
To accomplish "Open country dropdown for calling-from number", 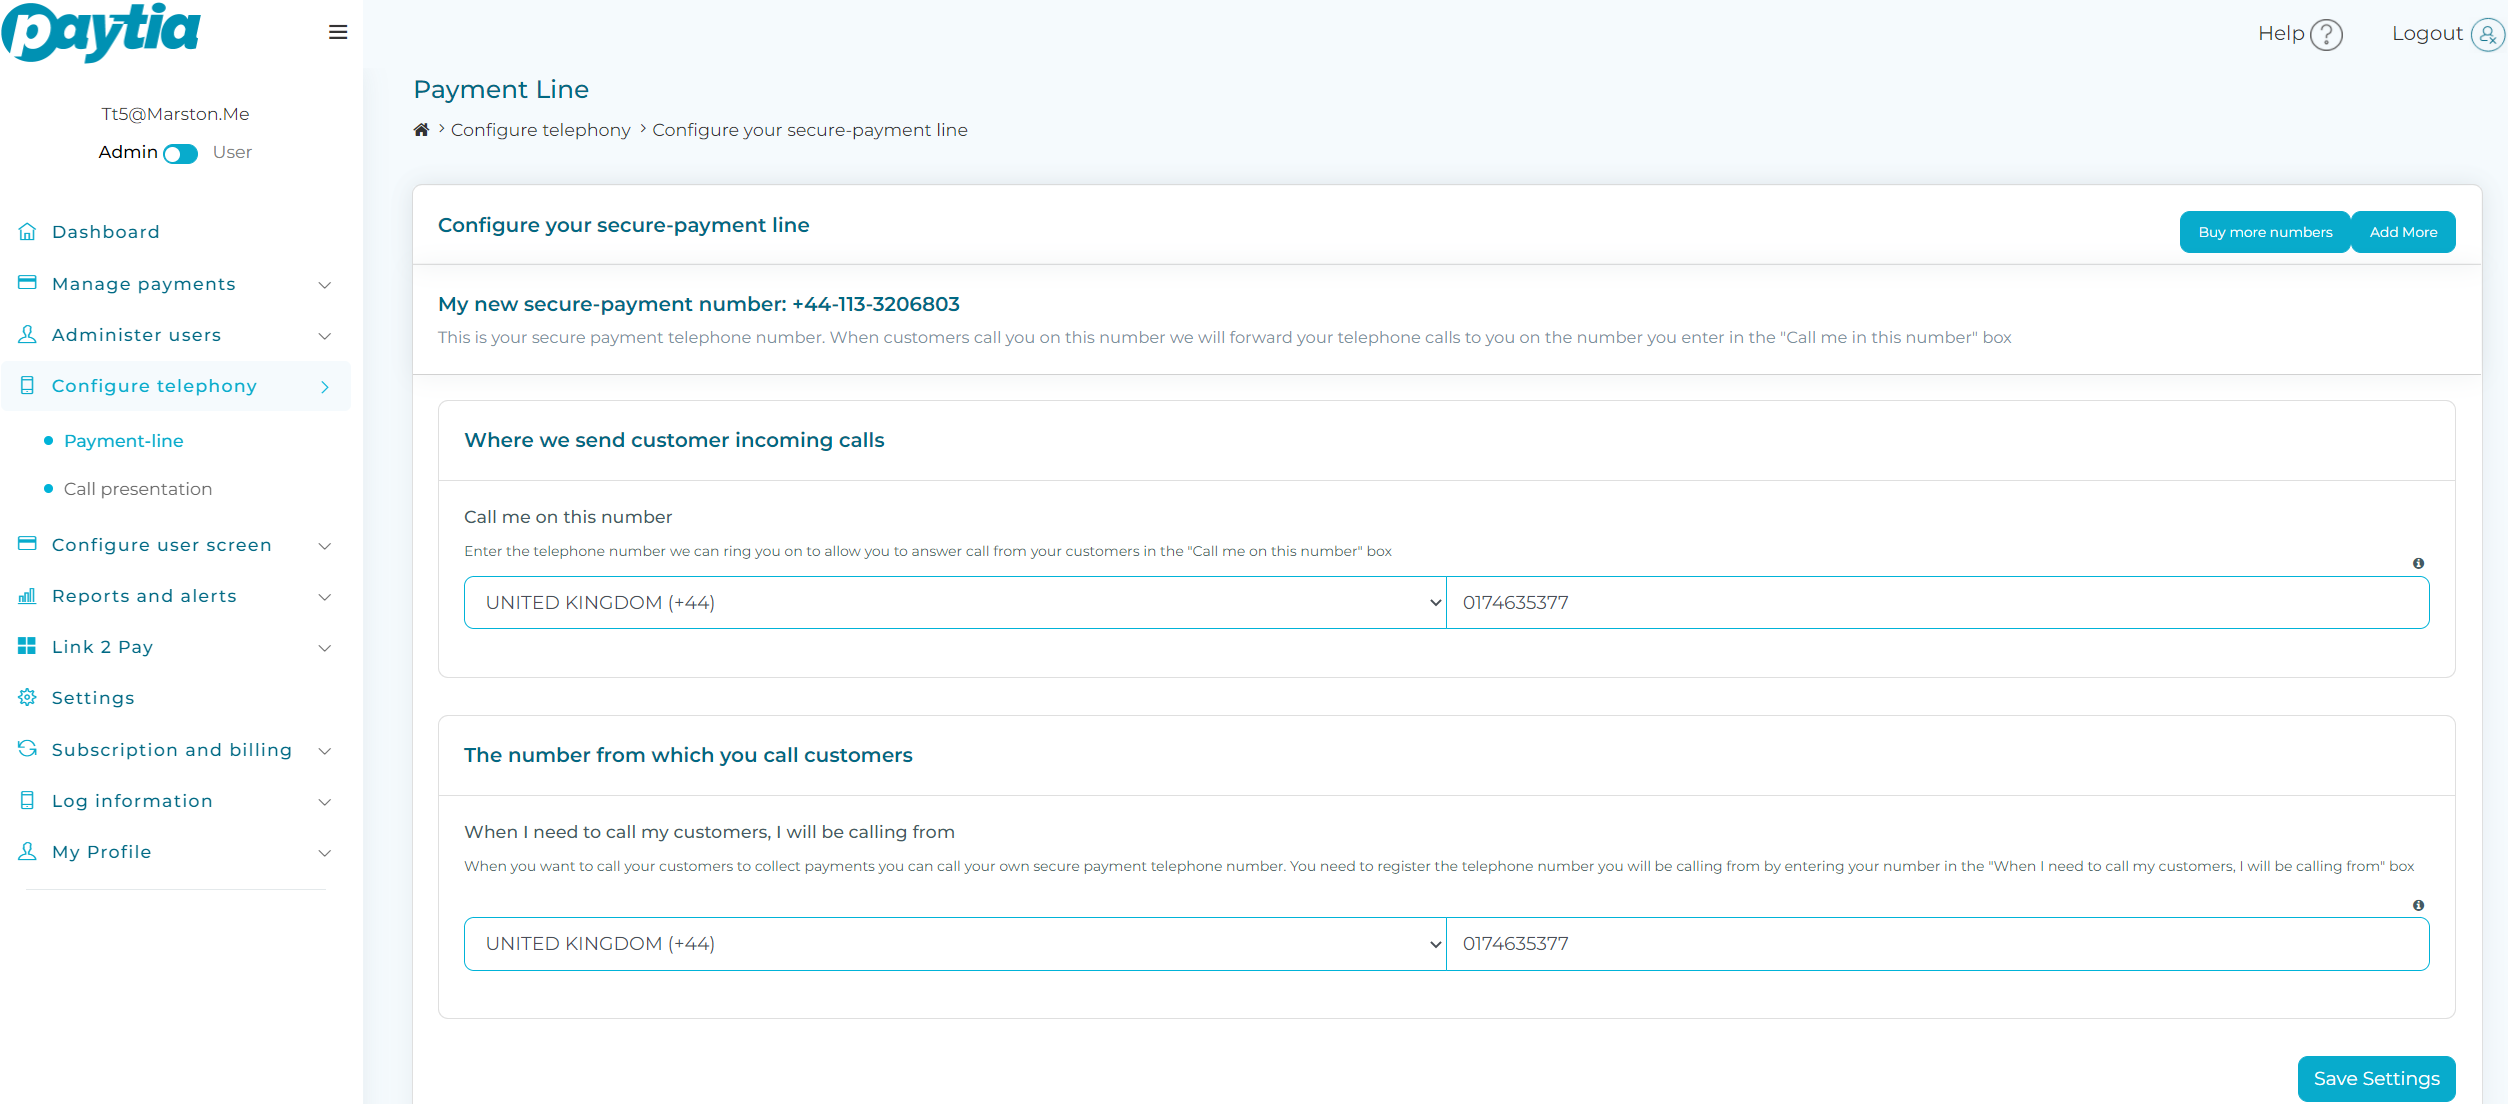I will click(955, 944).
